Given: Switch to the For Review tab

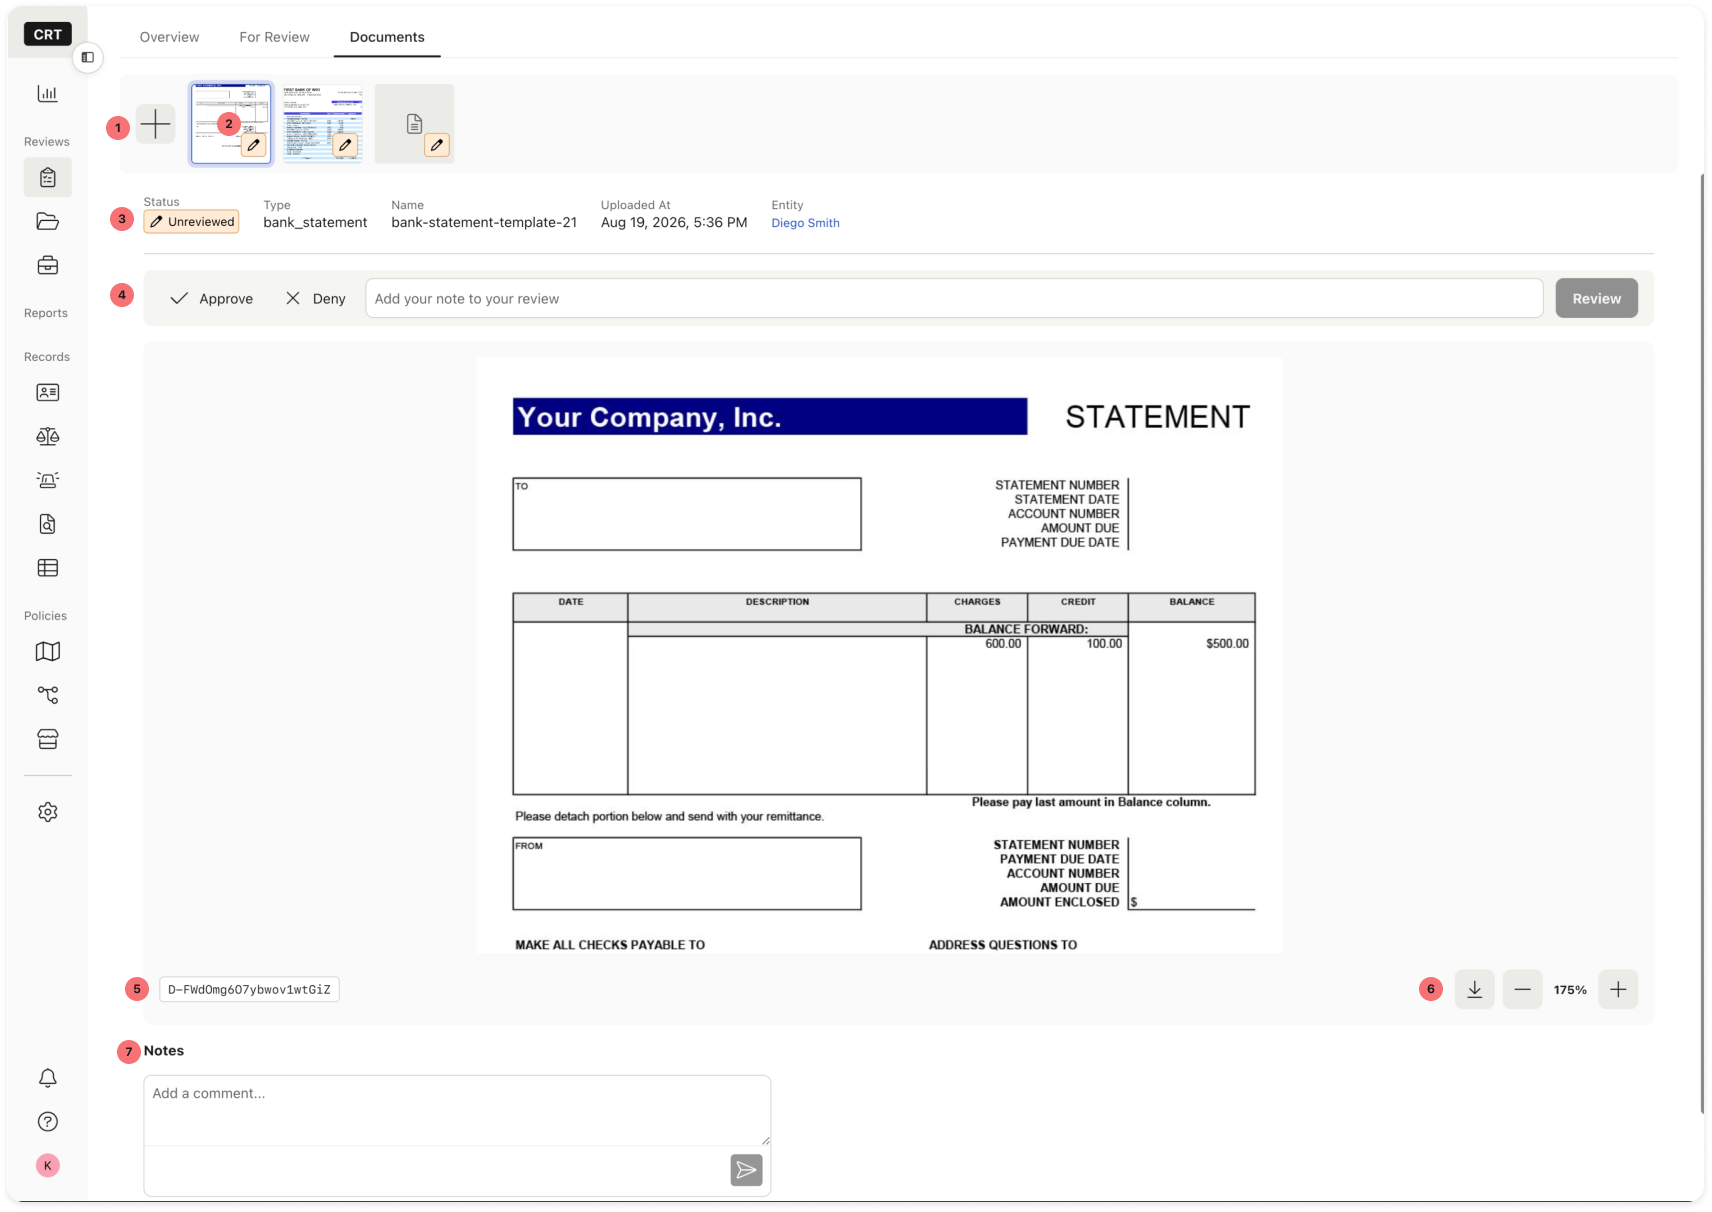Looking at the screenshot, I should [274, 37].
